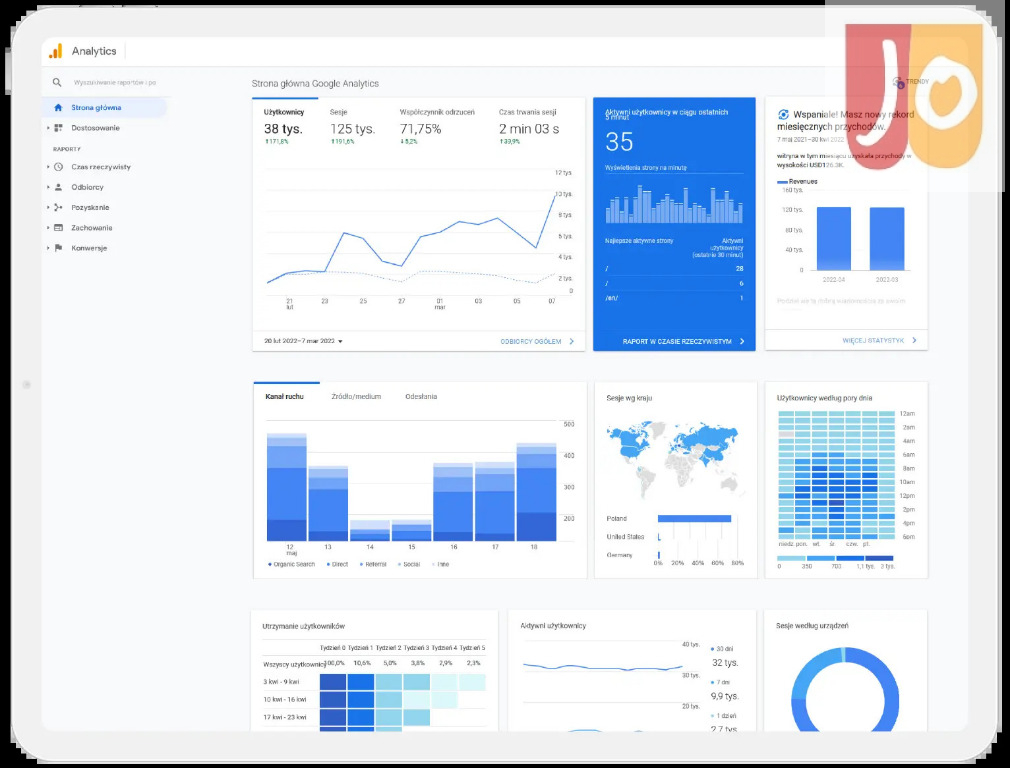The height and width of the screenshot is (768, 1010).
Task: Click arrow next to WIĘCEJ STATYSTYK
Action: click(x=914, y=340)
